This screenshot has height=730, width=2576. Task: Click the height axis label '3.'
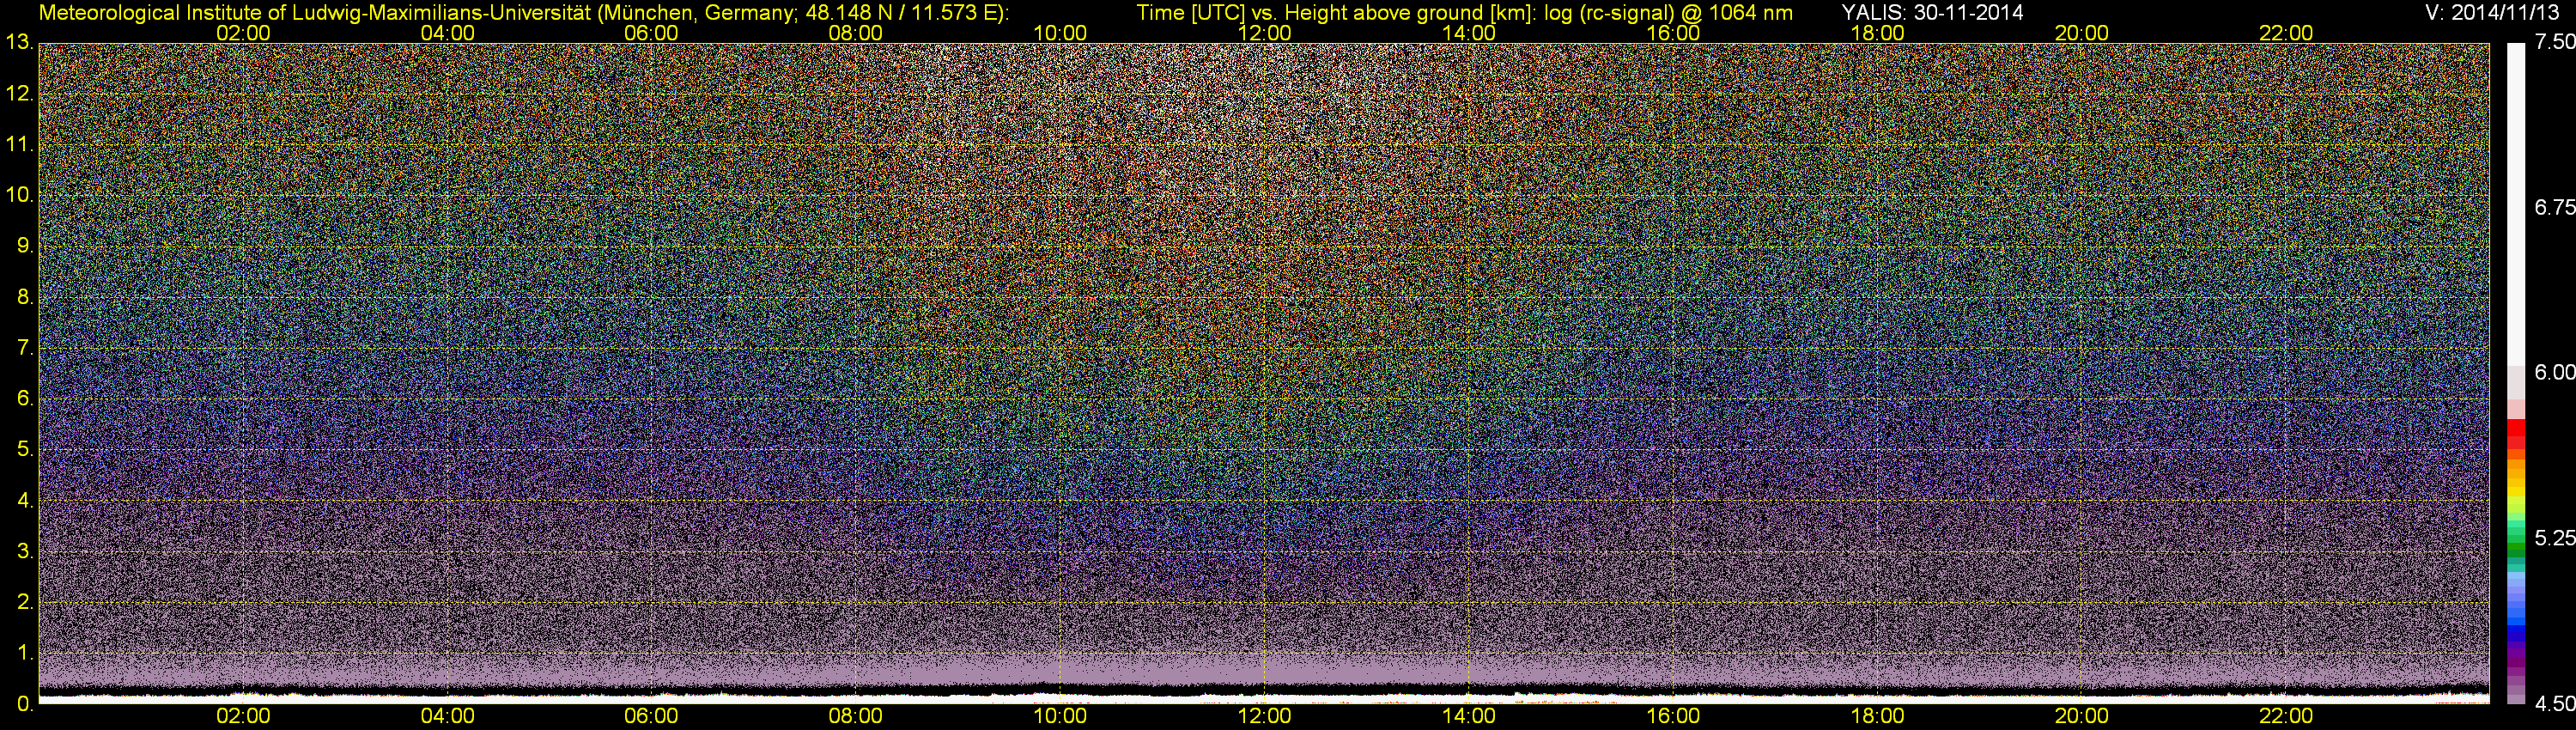click(25, 551)
